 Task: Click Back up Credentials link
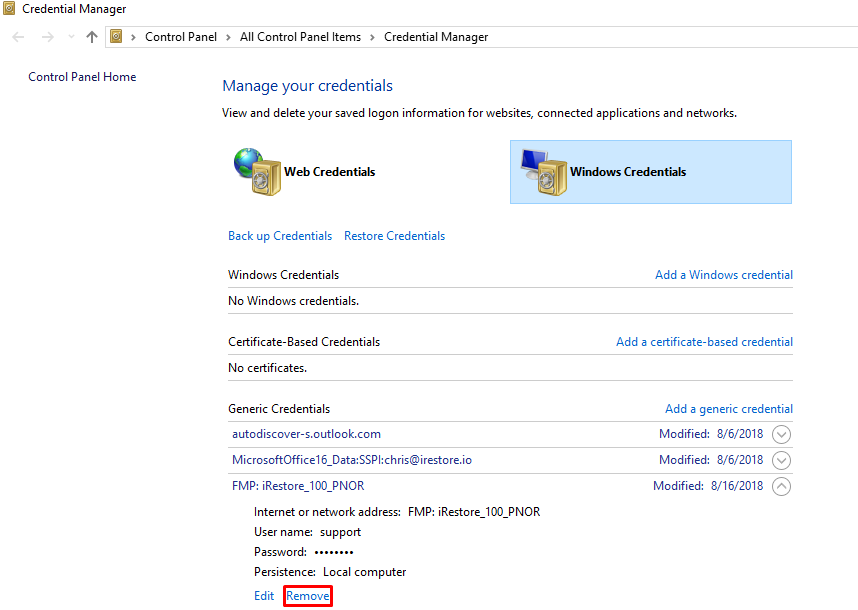click(280, 236)
